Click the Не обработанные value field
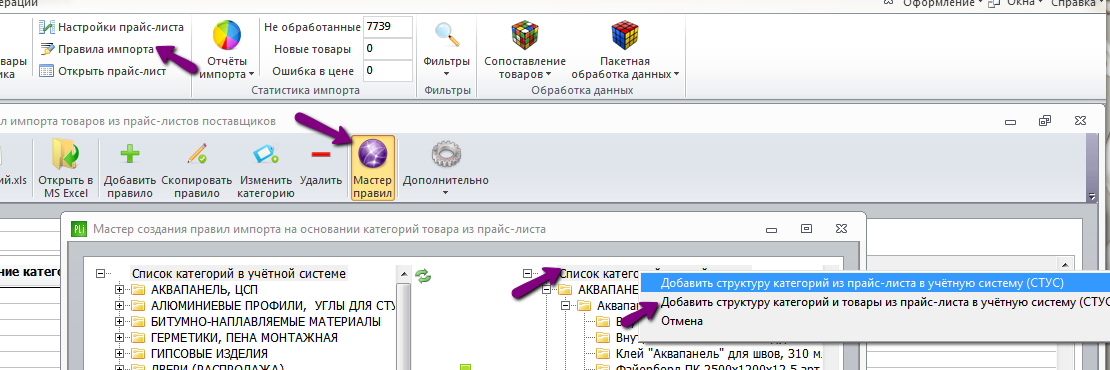The height and width of the screenshot is (370, 1110). tap(387, 28)
